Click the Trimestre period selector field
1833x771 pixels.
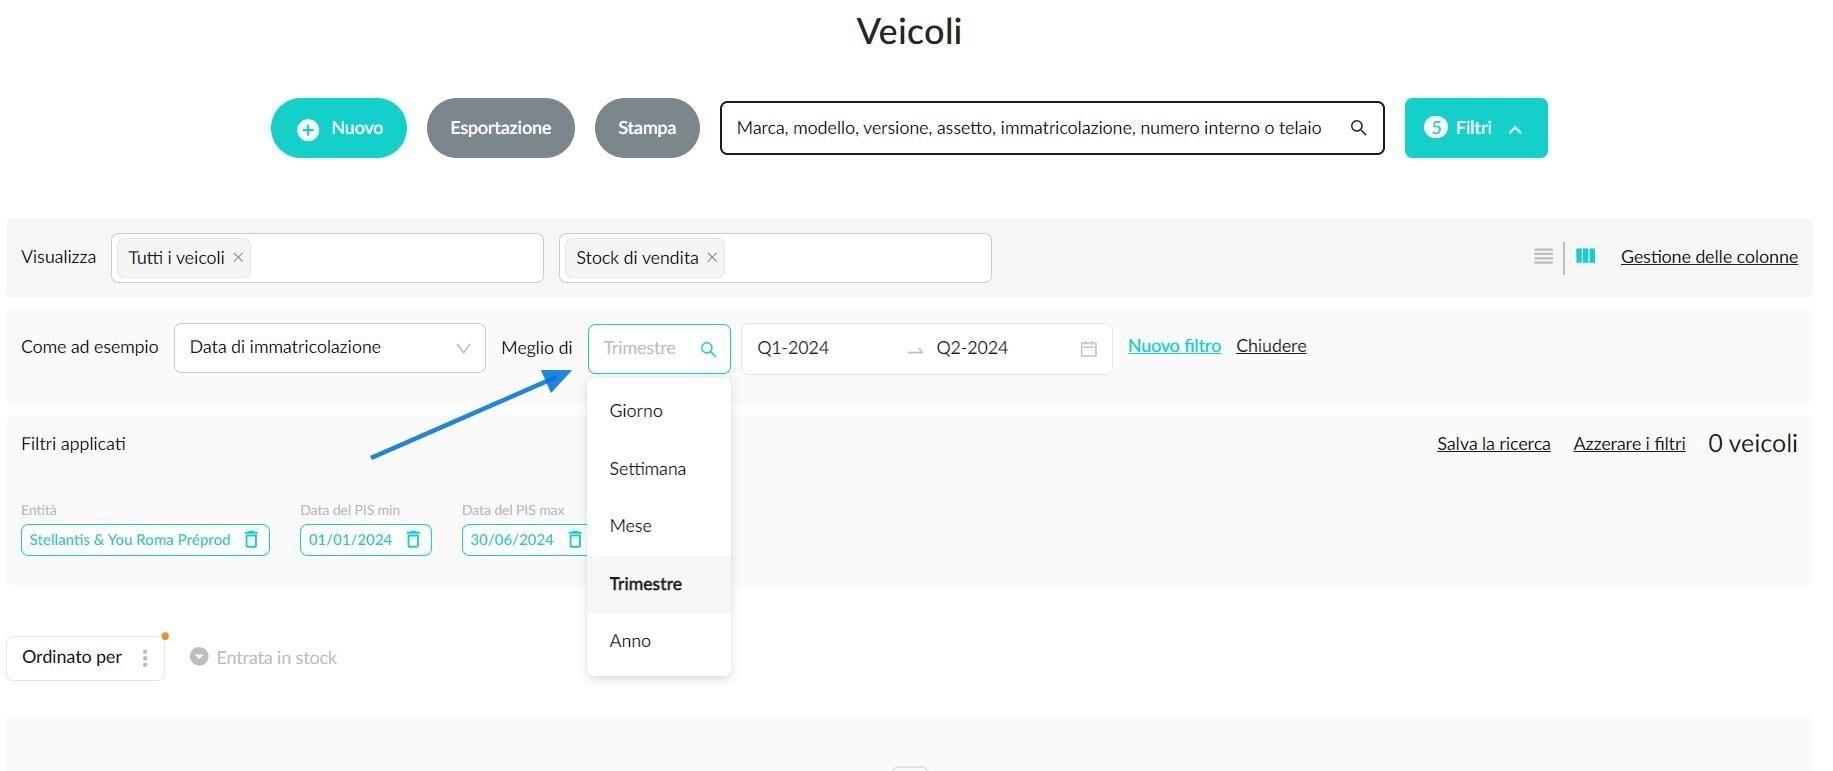point(659,349)
